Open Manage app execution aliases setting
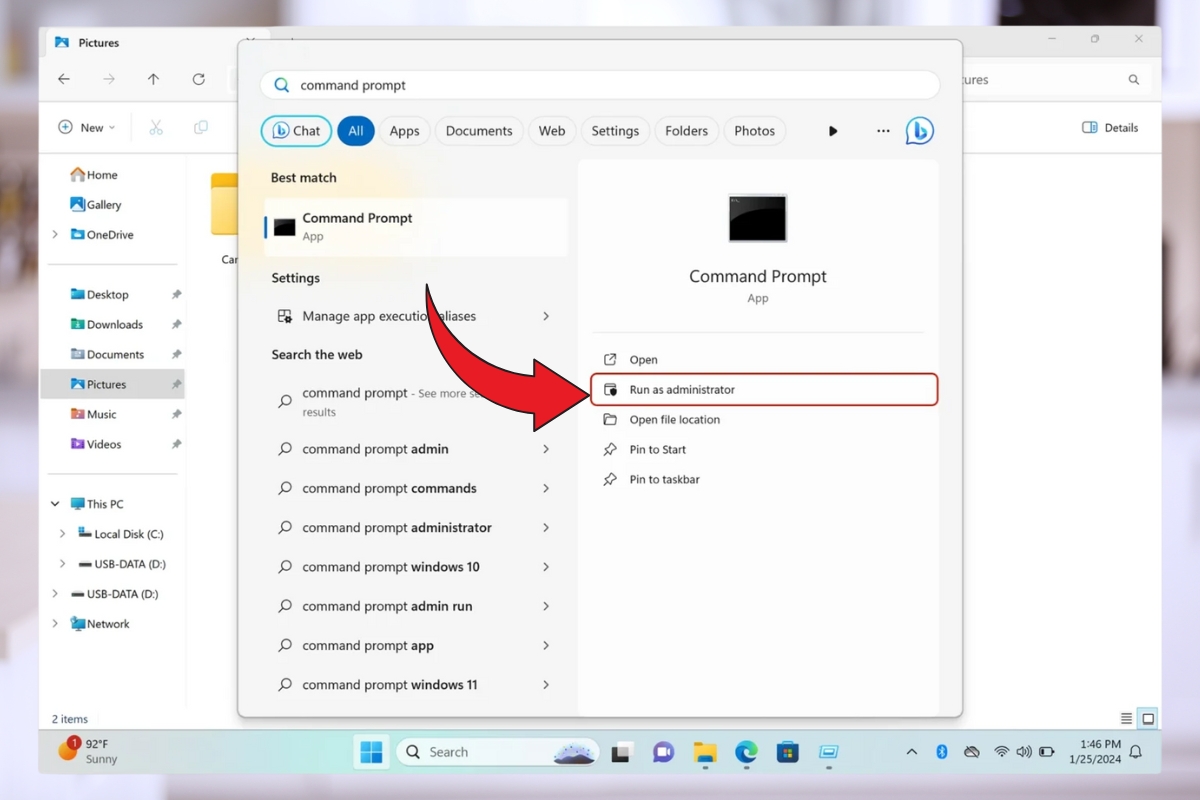This screenshot has width=1200, height=800. pos(389,316)
